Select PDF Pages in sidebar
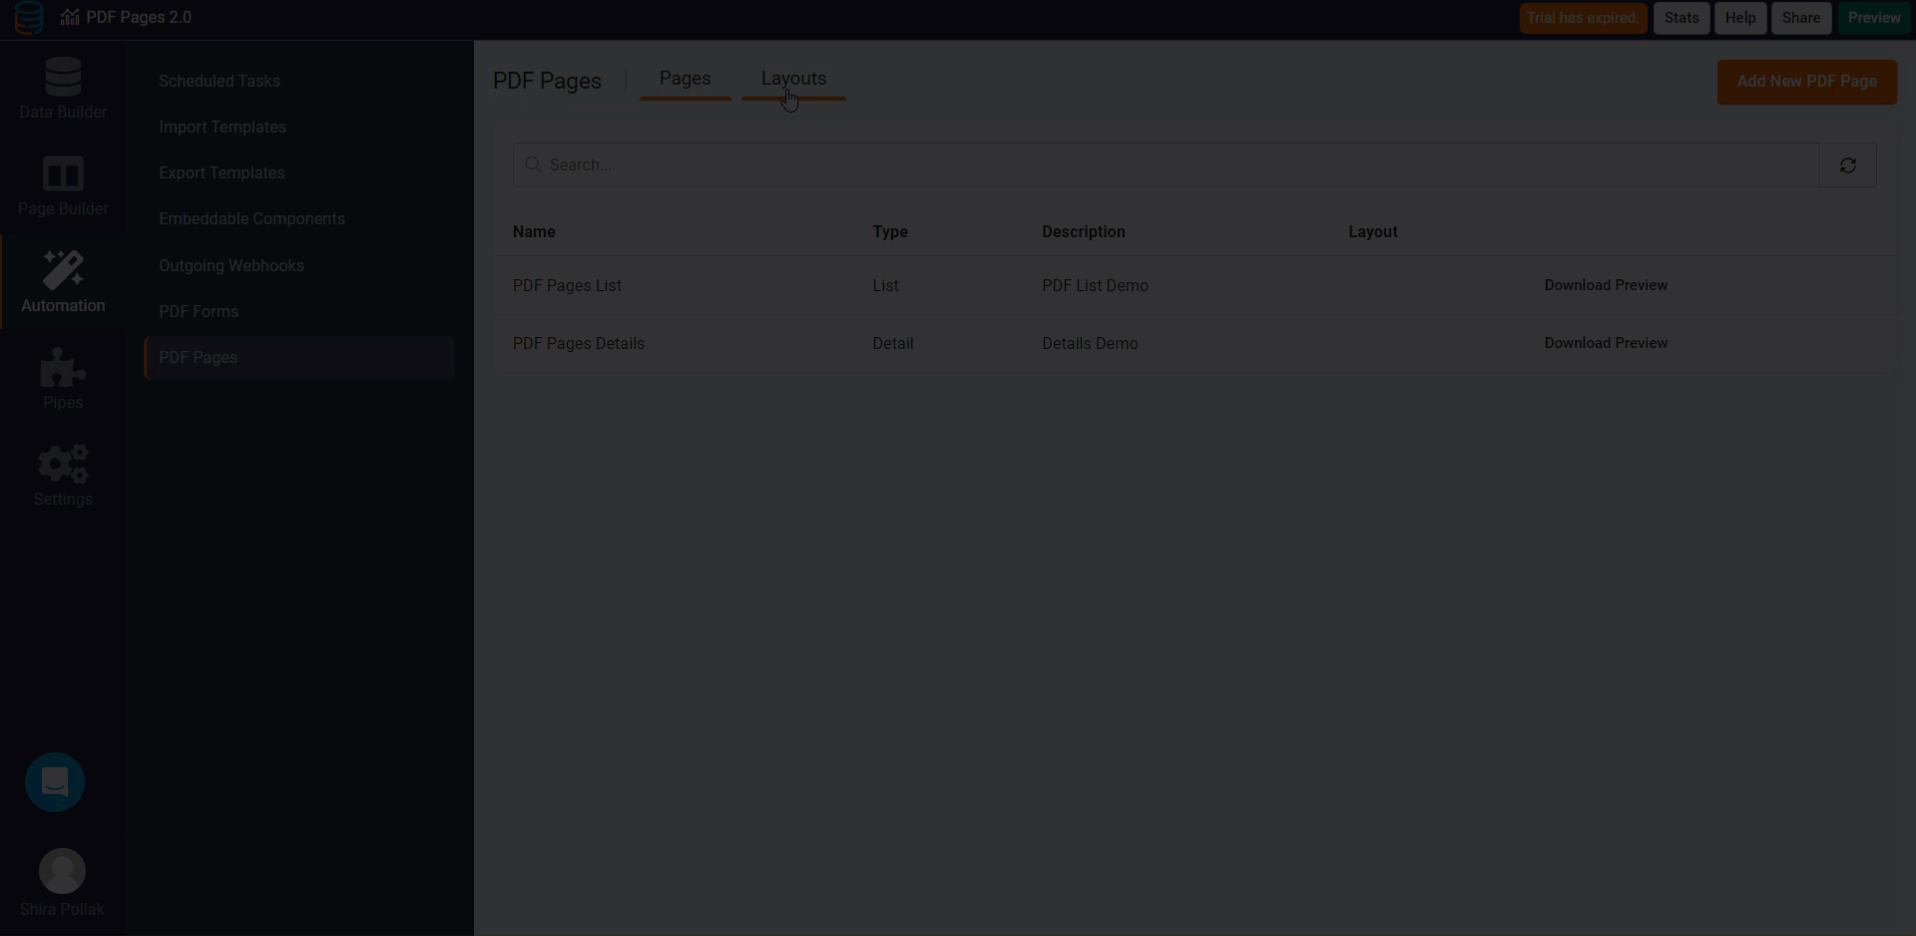This screenshot has width=1916, height=936. pos(299,358)
